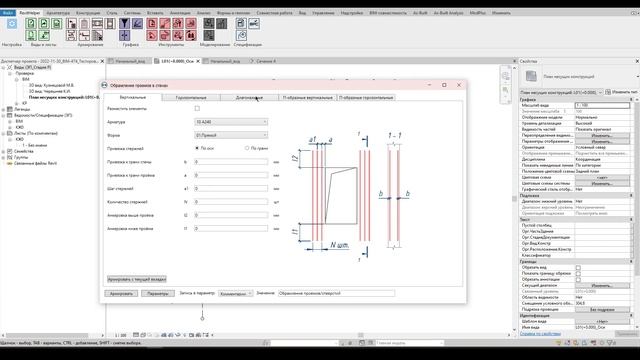Open the Справка по свойствам link
Image resolution: width=640 pixels, height=360 pixels.
tap(540, 334)
